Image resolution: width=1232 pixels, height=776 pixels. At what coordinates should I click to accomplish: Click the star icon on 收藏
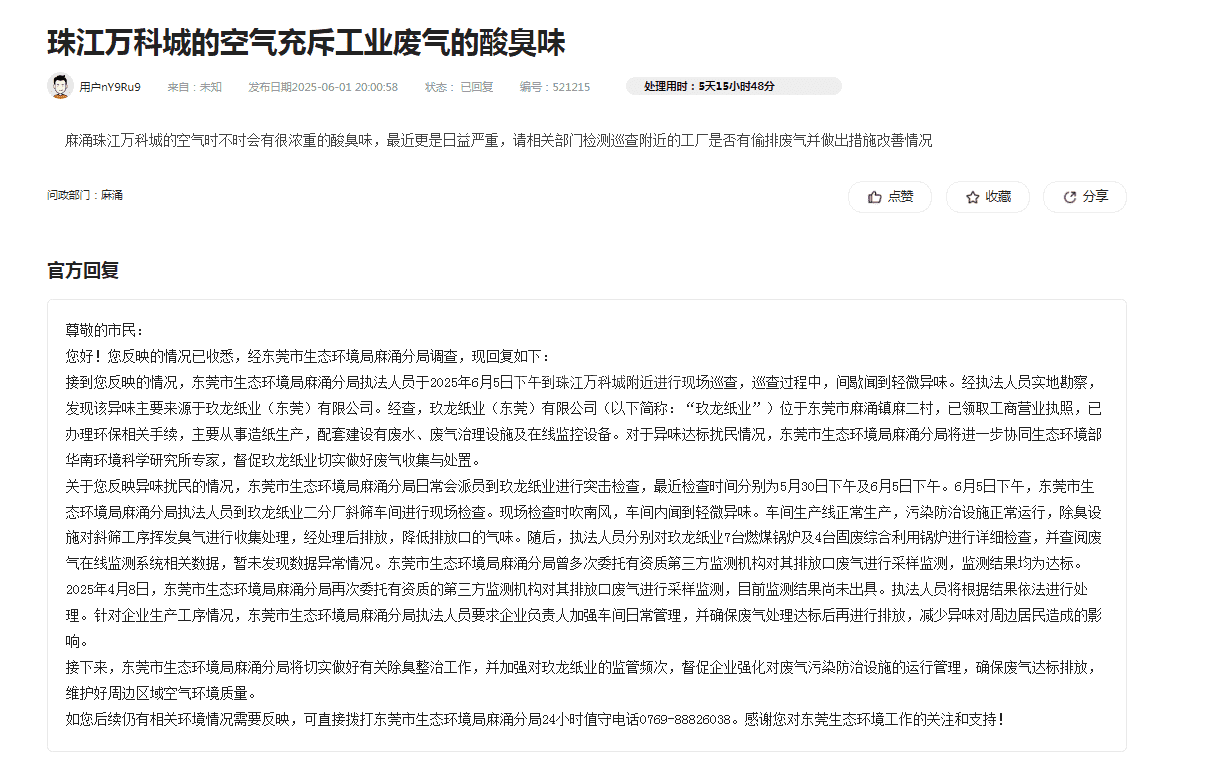click(x=972, y=197)
